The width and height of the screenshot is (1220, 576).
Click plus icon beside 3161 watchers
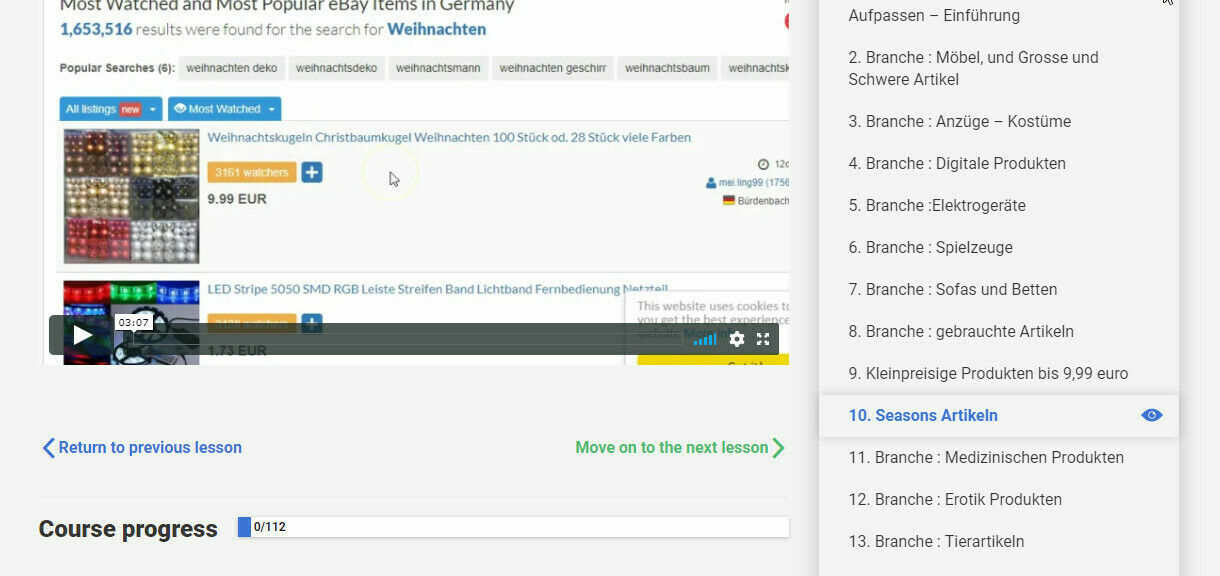312,172
